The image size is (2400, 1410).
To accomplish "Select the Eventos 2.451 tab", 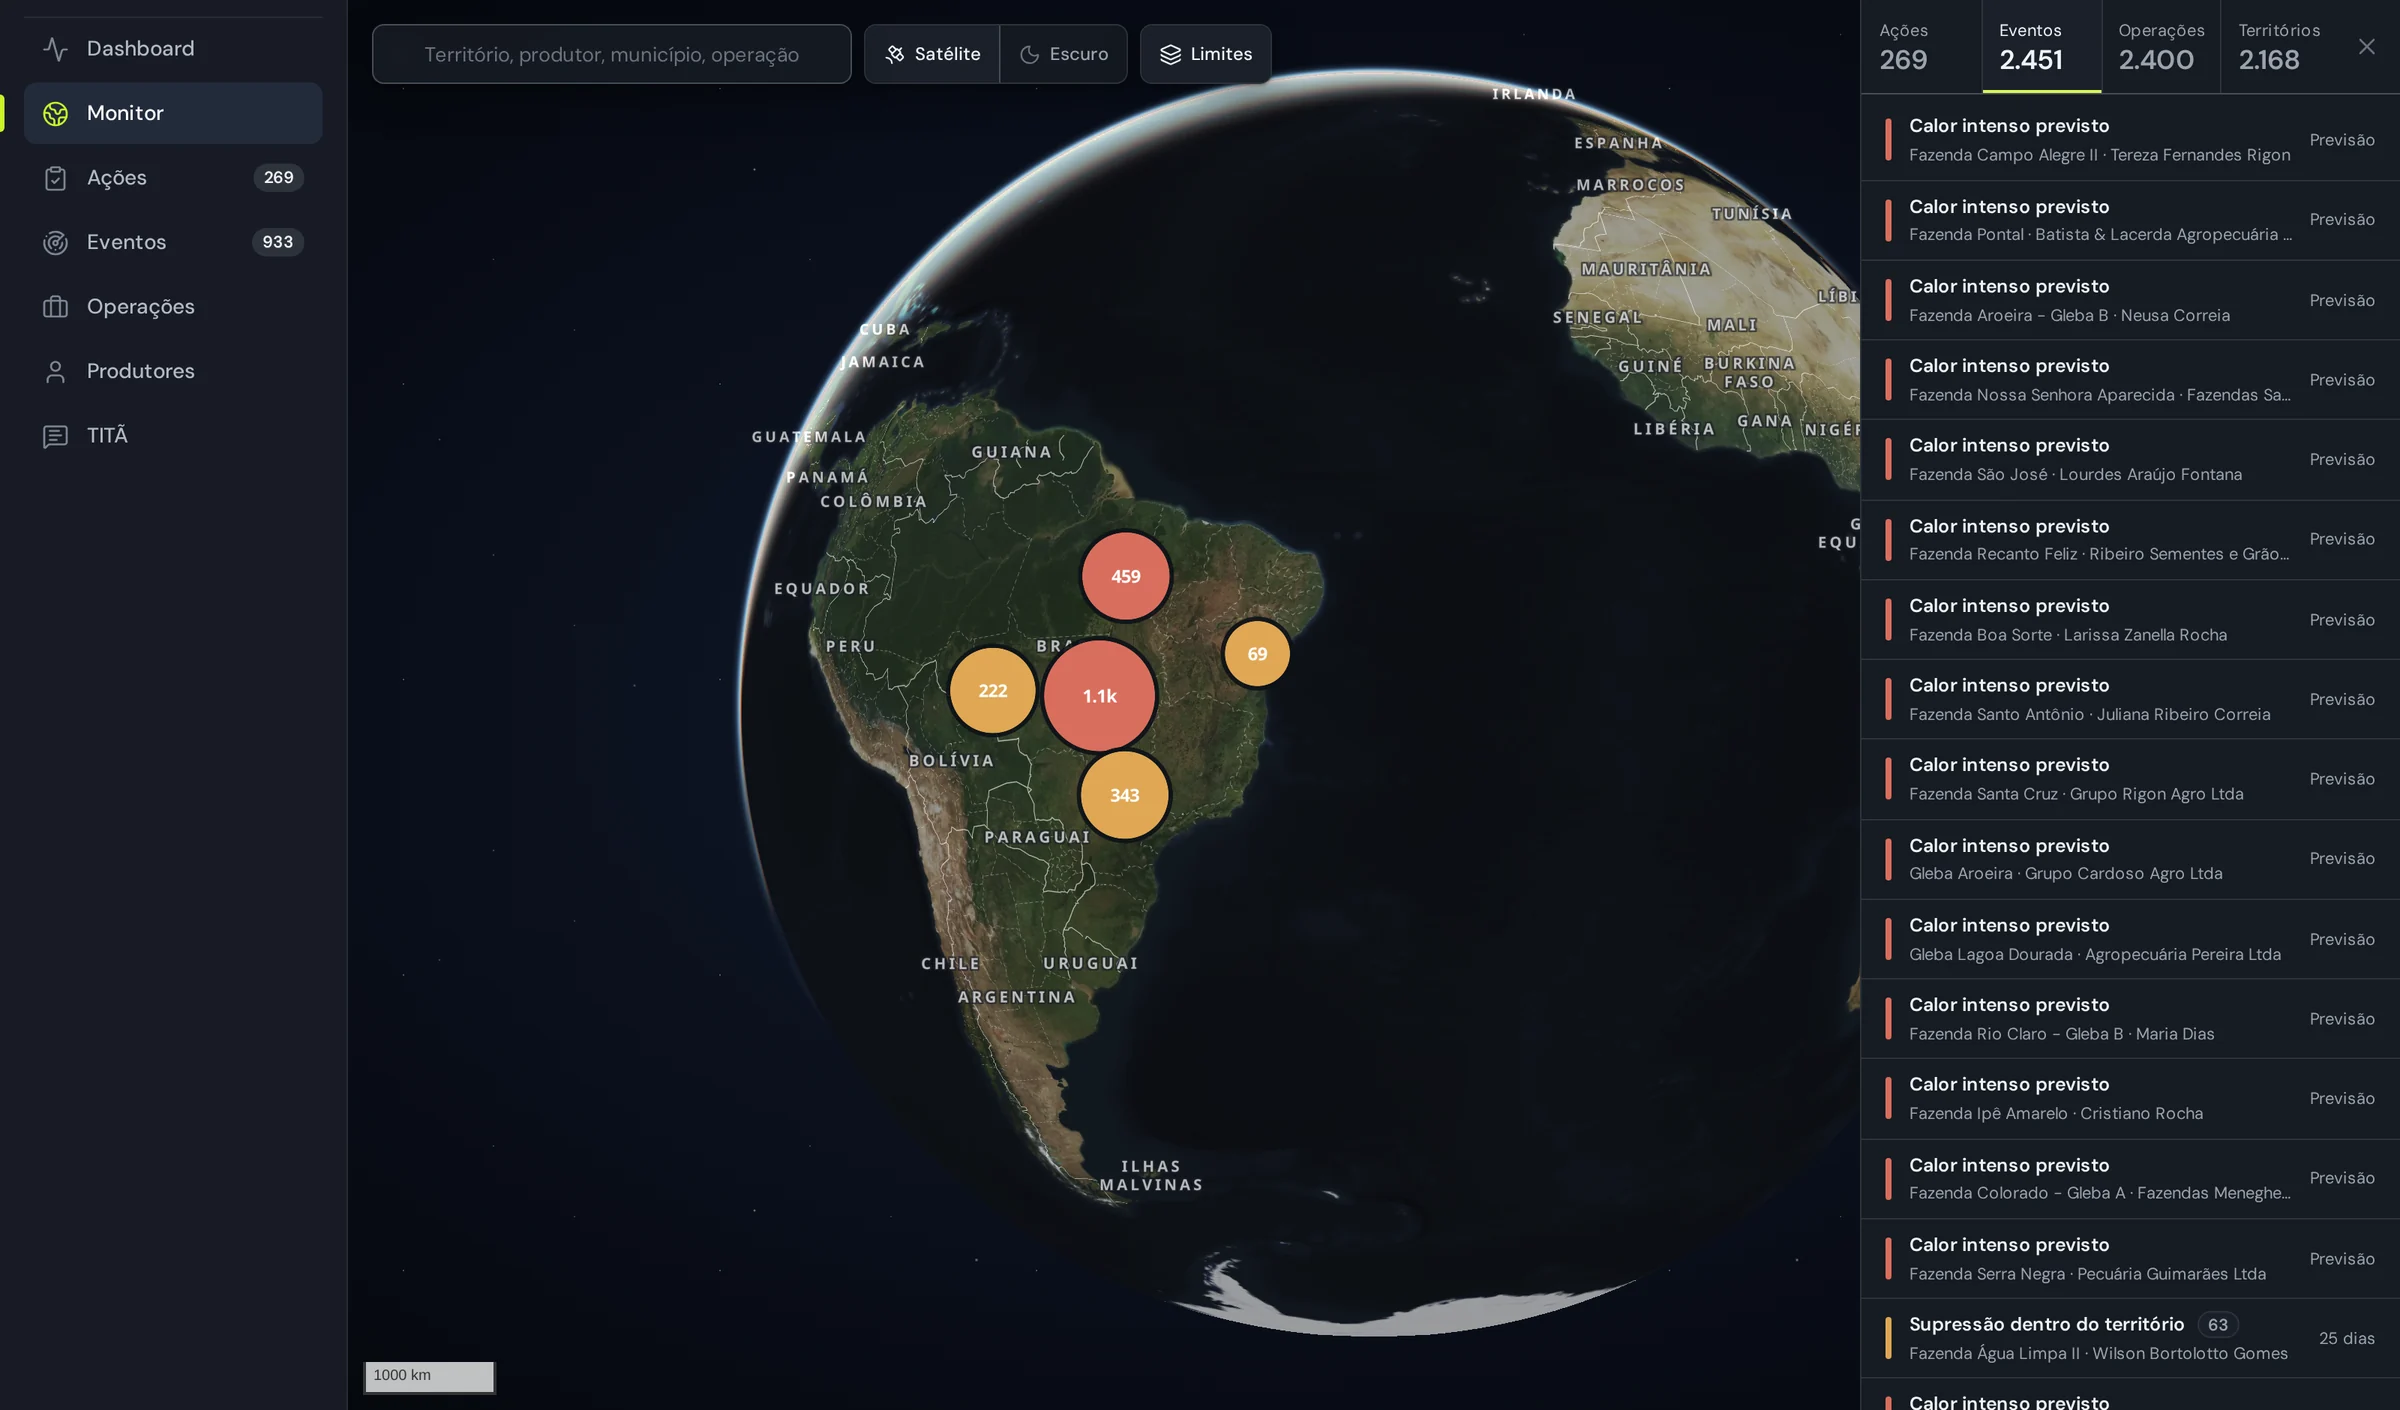I will (x=2042, y=47).
